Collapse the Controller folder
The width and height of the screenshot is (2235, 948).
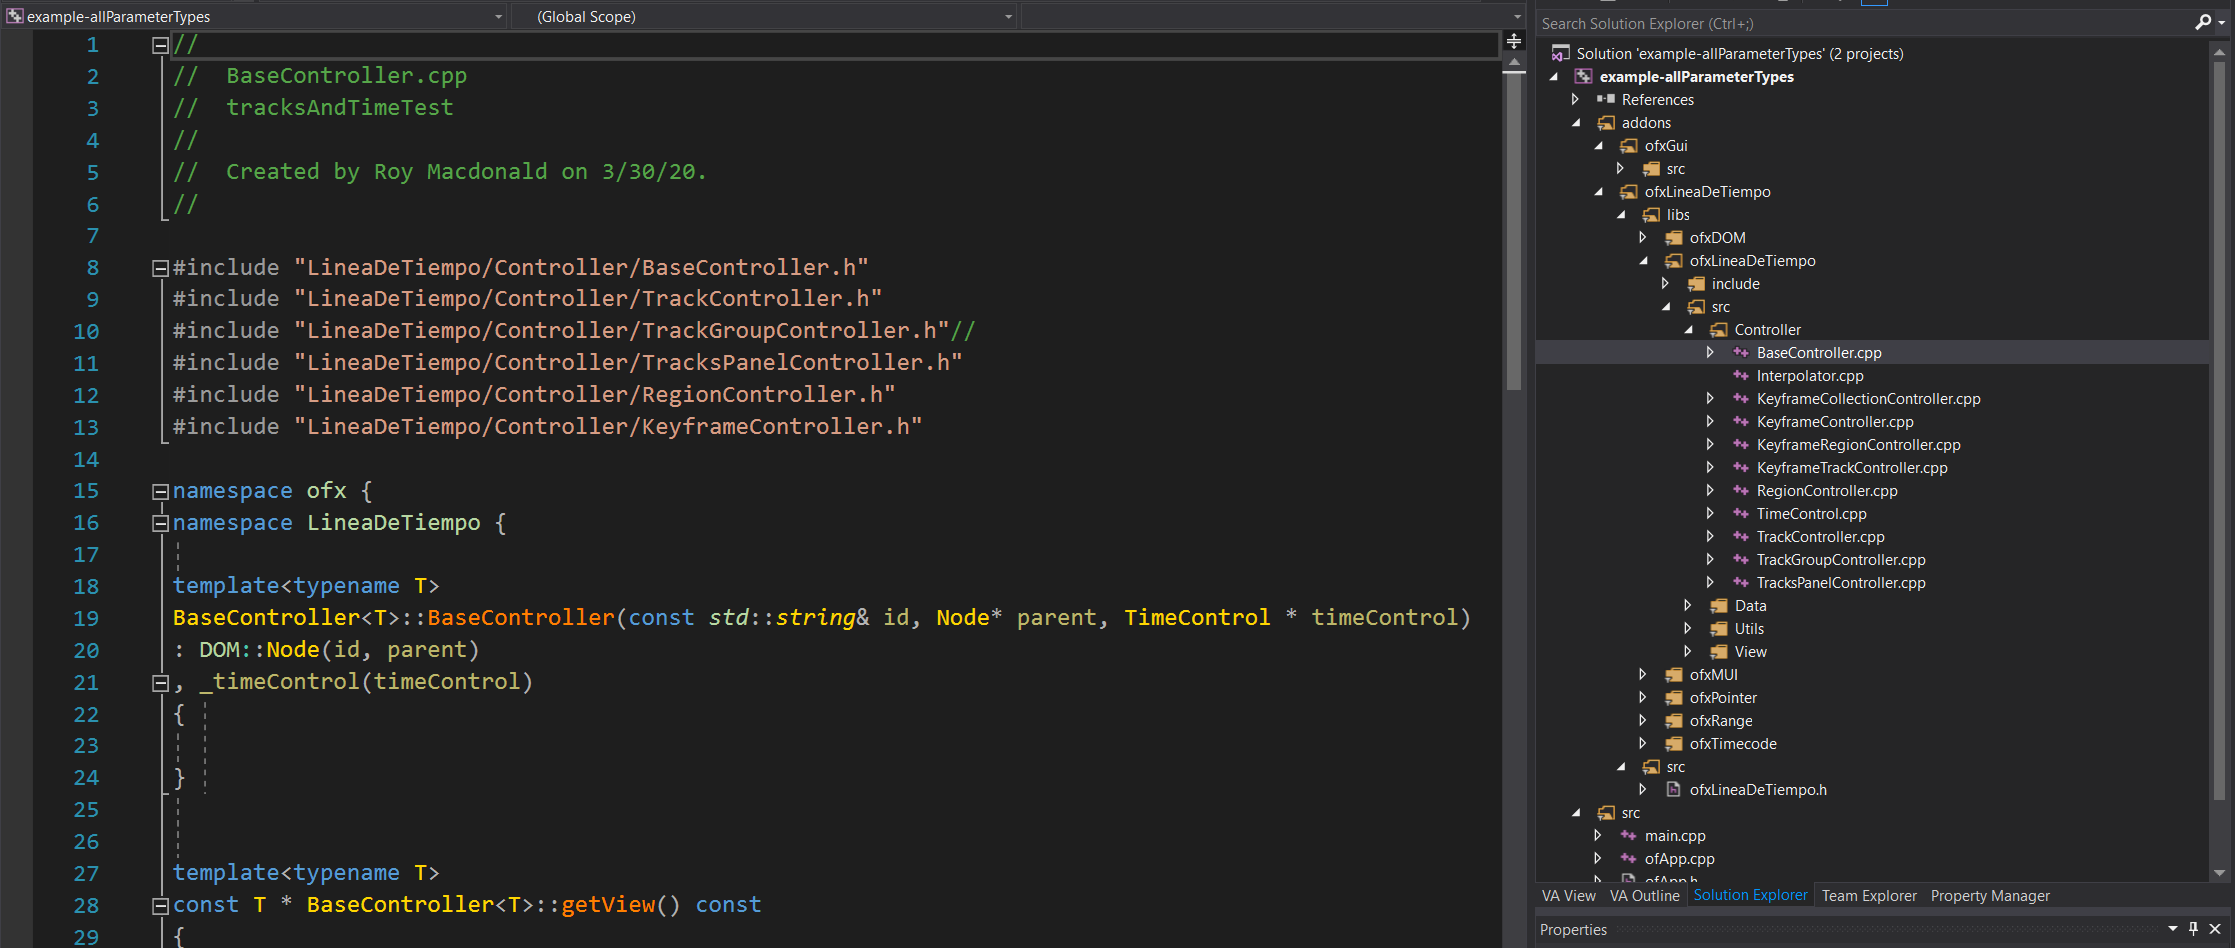click(x=1688, y=329)
